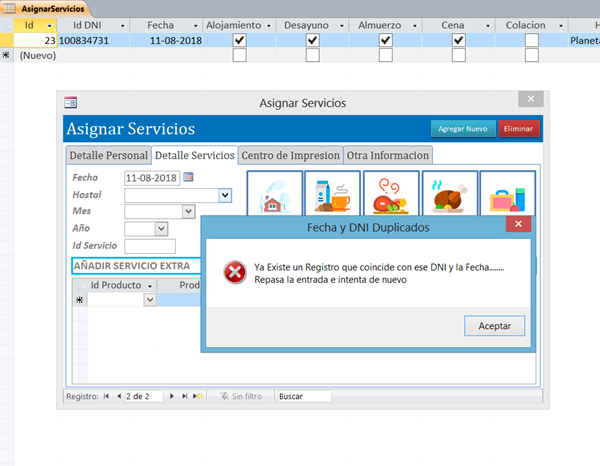Screen dimensions: 600x466
Task: Click the record number box showing 2 de 2
Action: click(144, 396)
